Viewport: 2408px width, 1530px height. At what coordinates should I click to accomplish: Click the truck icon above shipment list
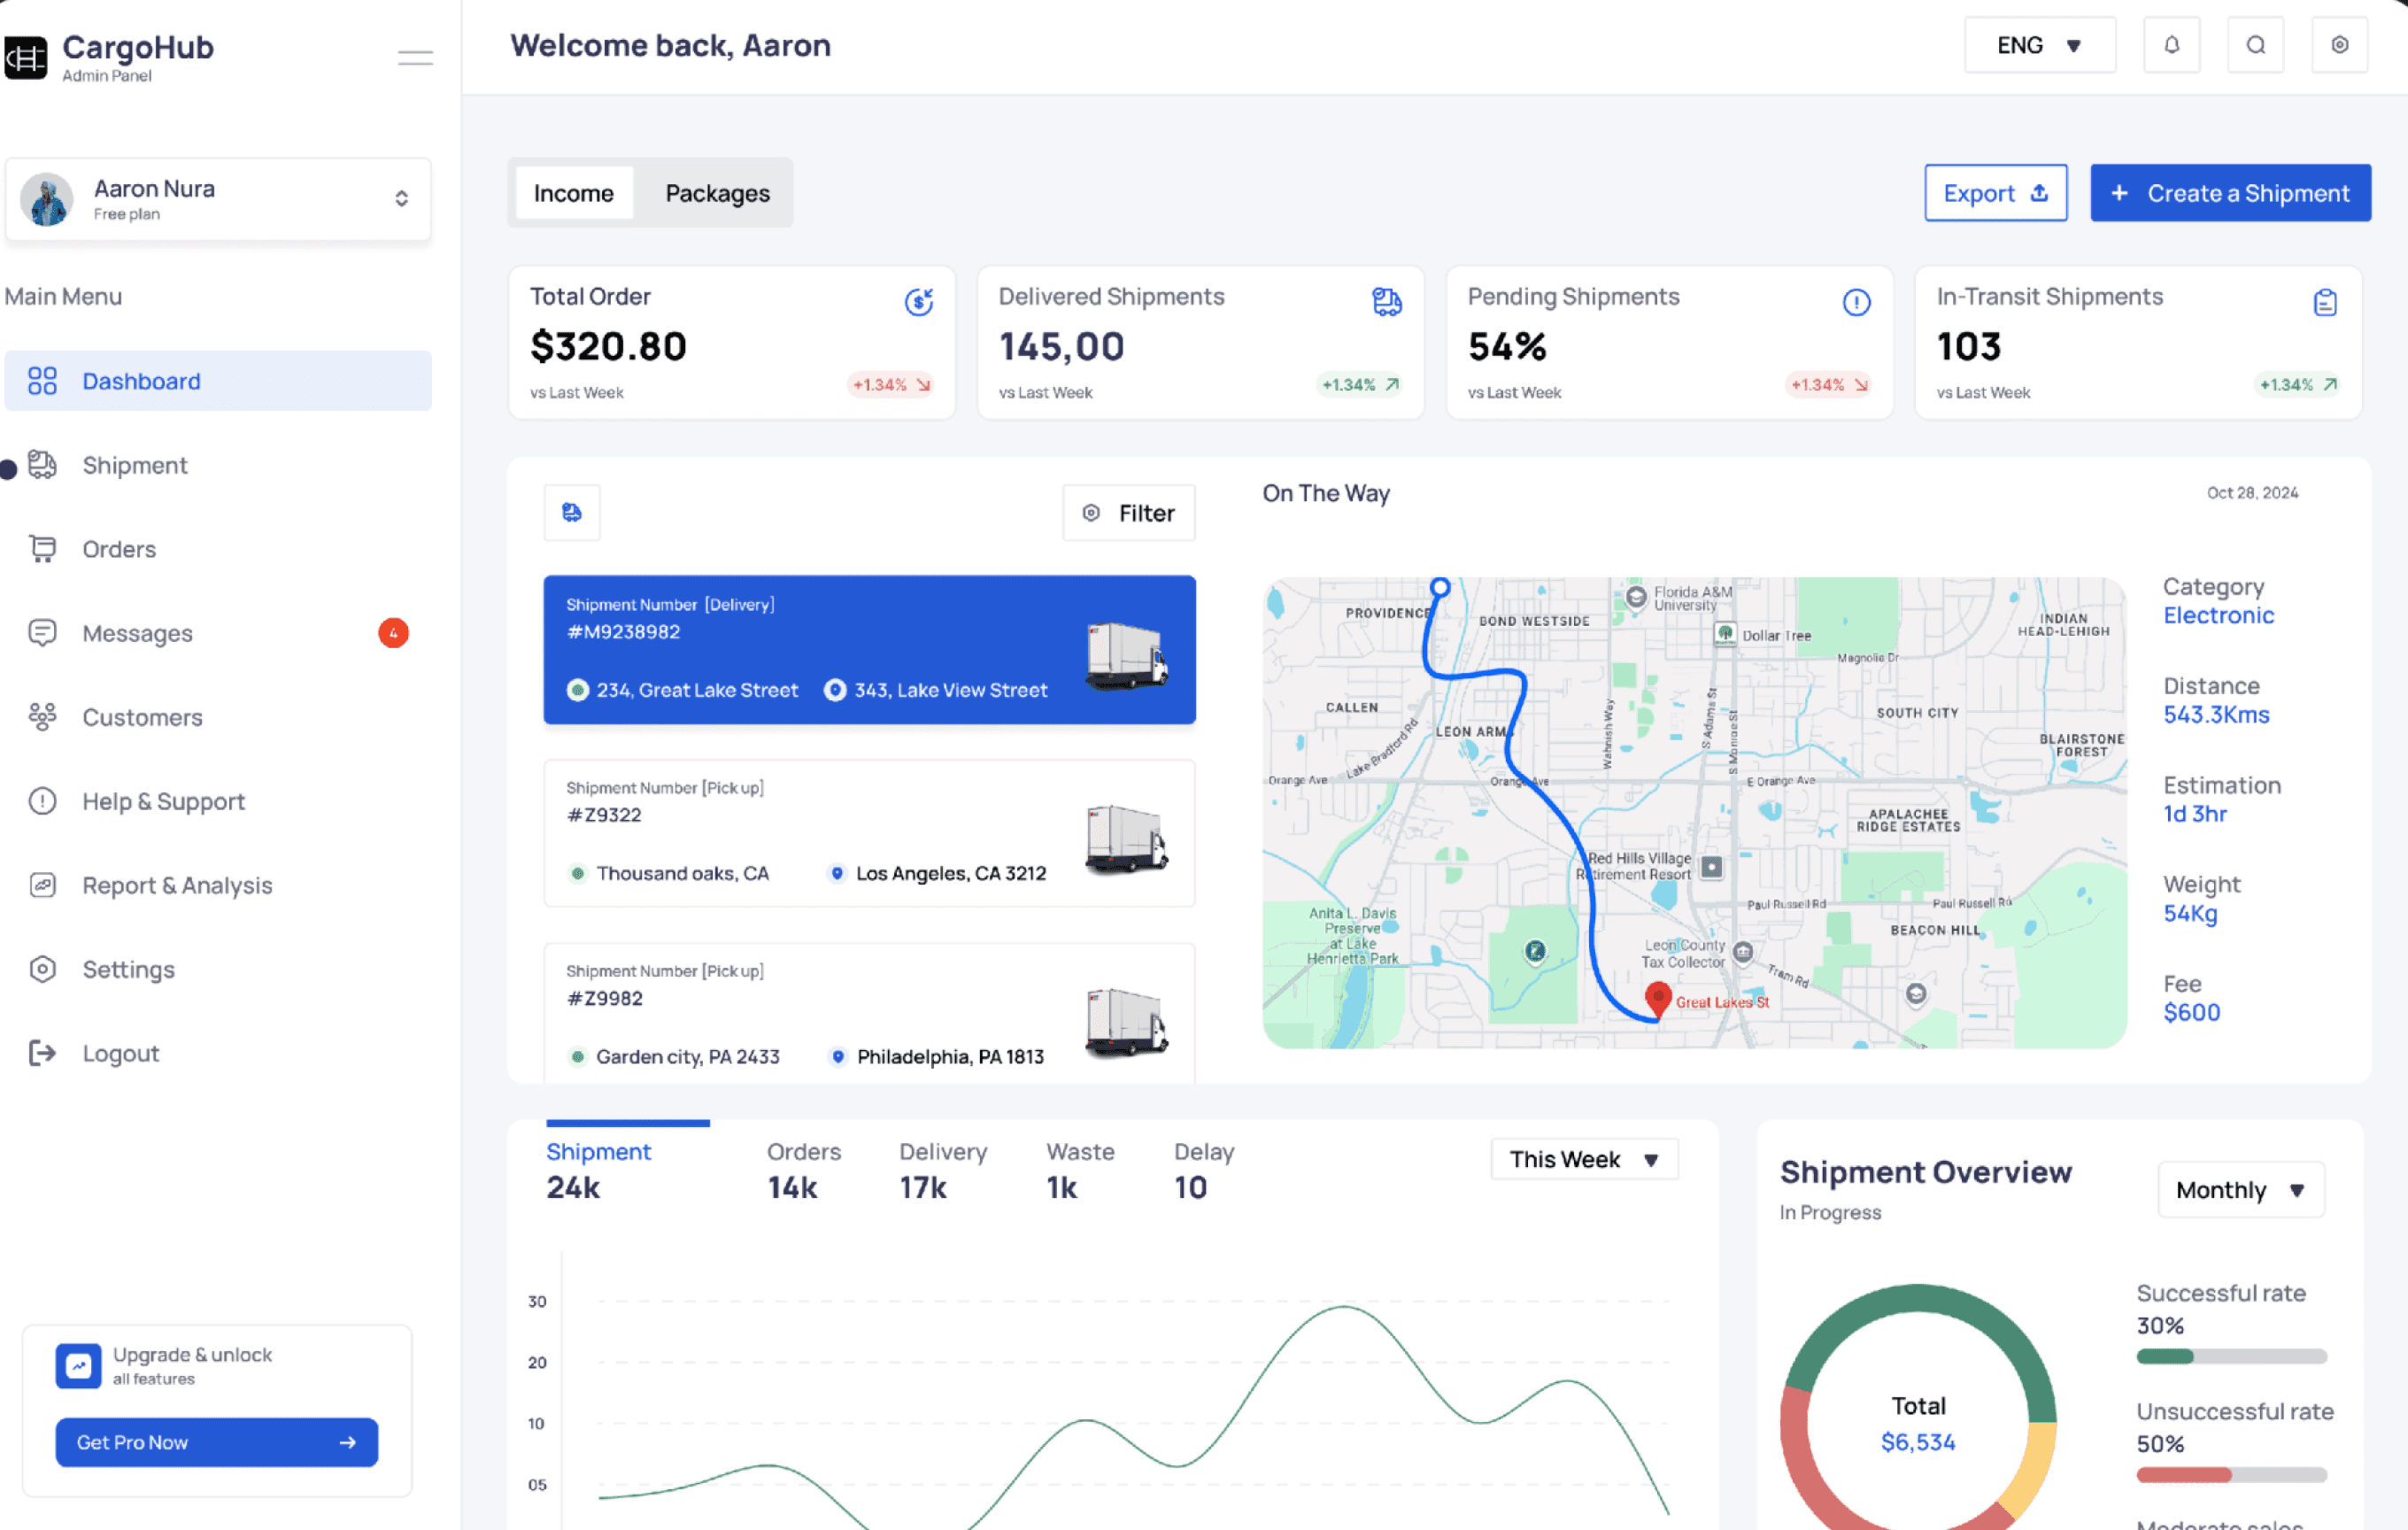[x=572, y=513]
